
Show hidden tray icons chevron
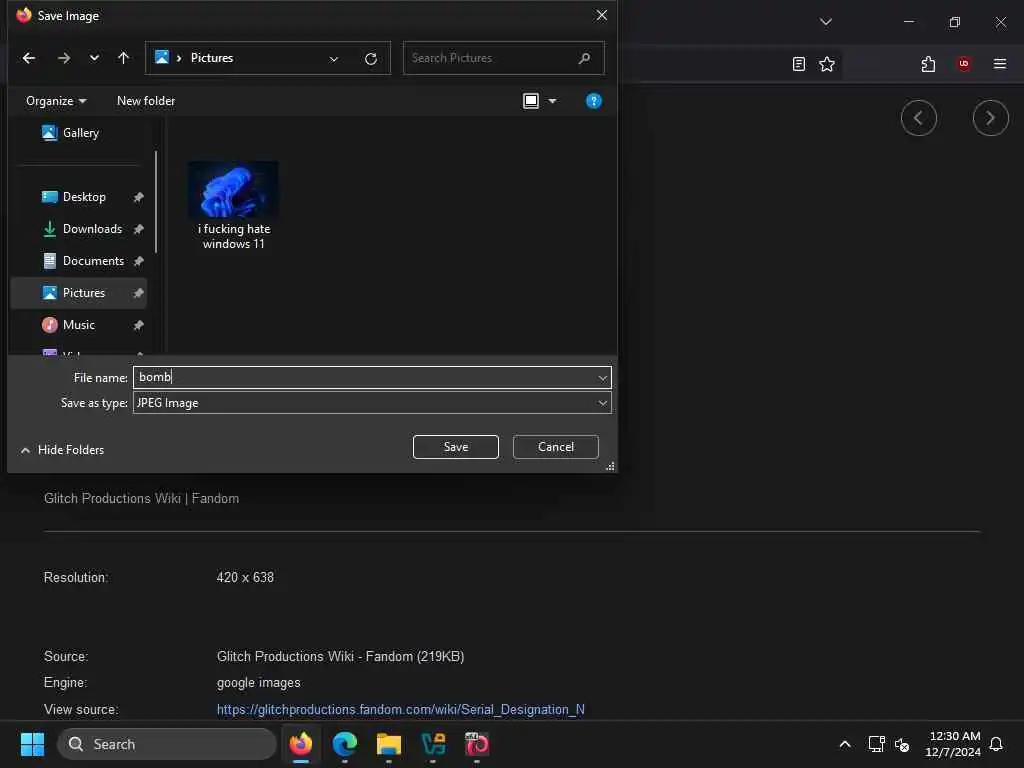[844, 744]
